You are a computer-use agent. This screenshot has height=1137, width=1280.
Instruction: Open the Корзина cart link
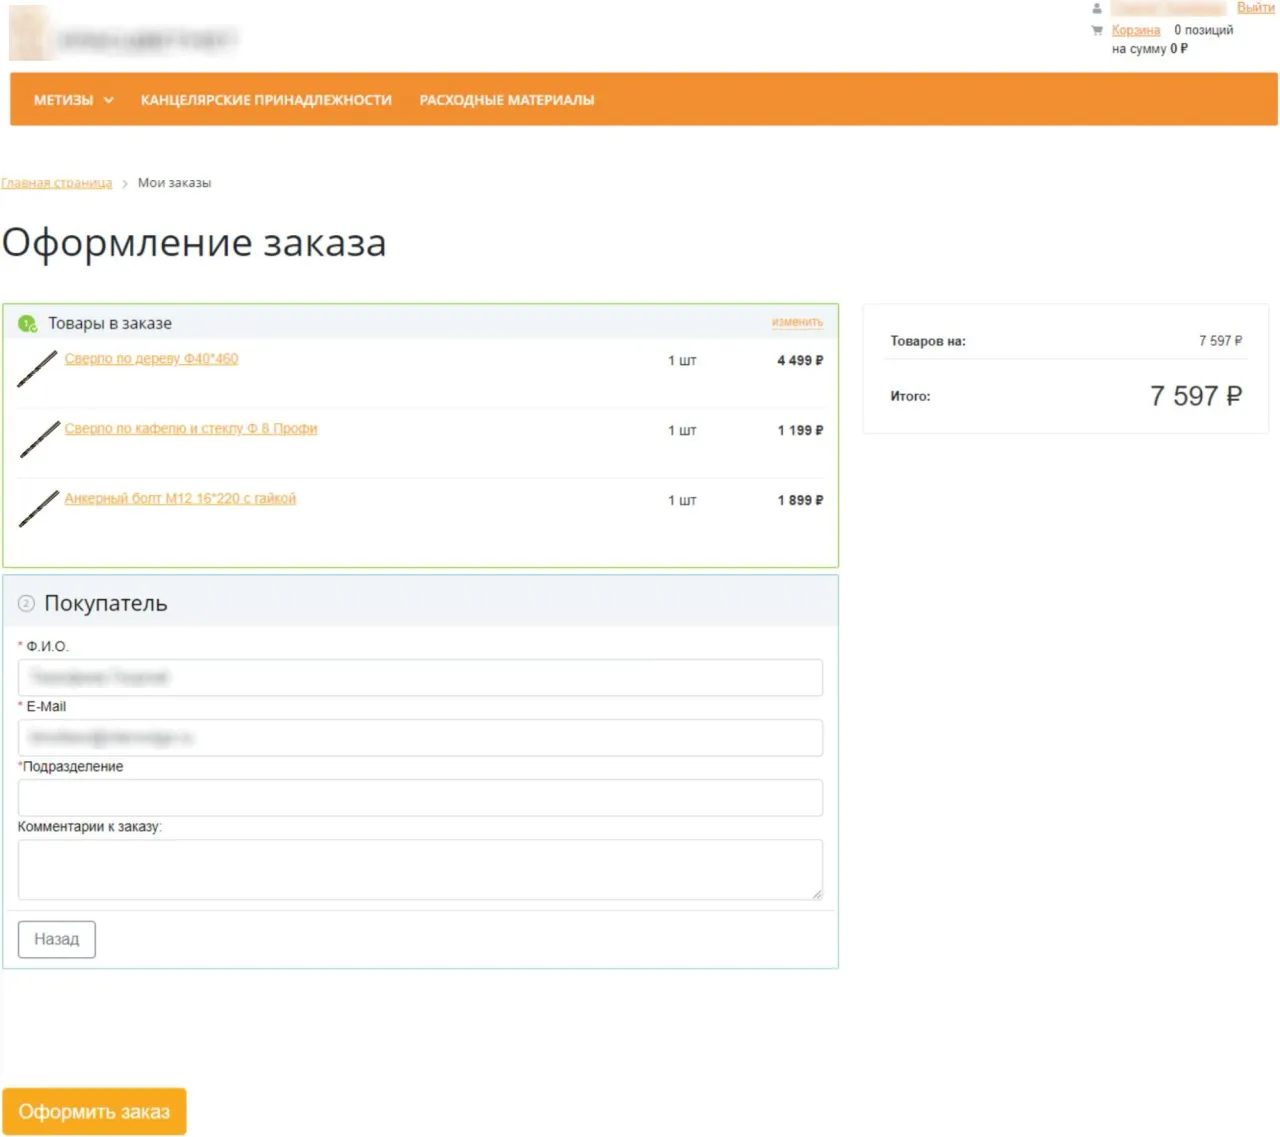[1135, 30]
